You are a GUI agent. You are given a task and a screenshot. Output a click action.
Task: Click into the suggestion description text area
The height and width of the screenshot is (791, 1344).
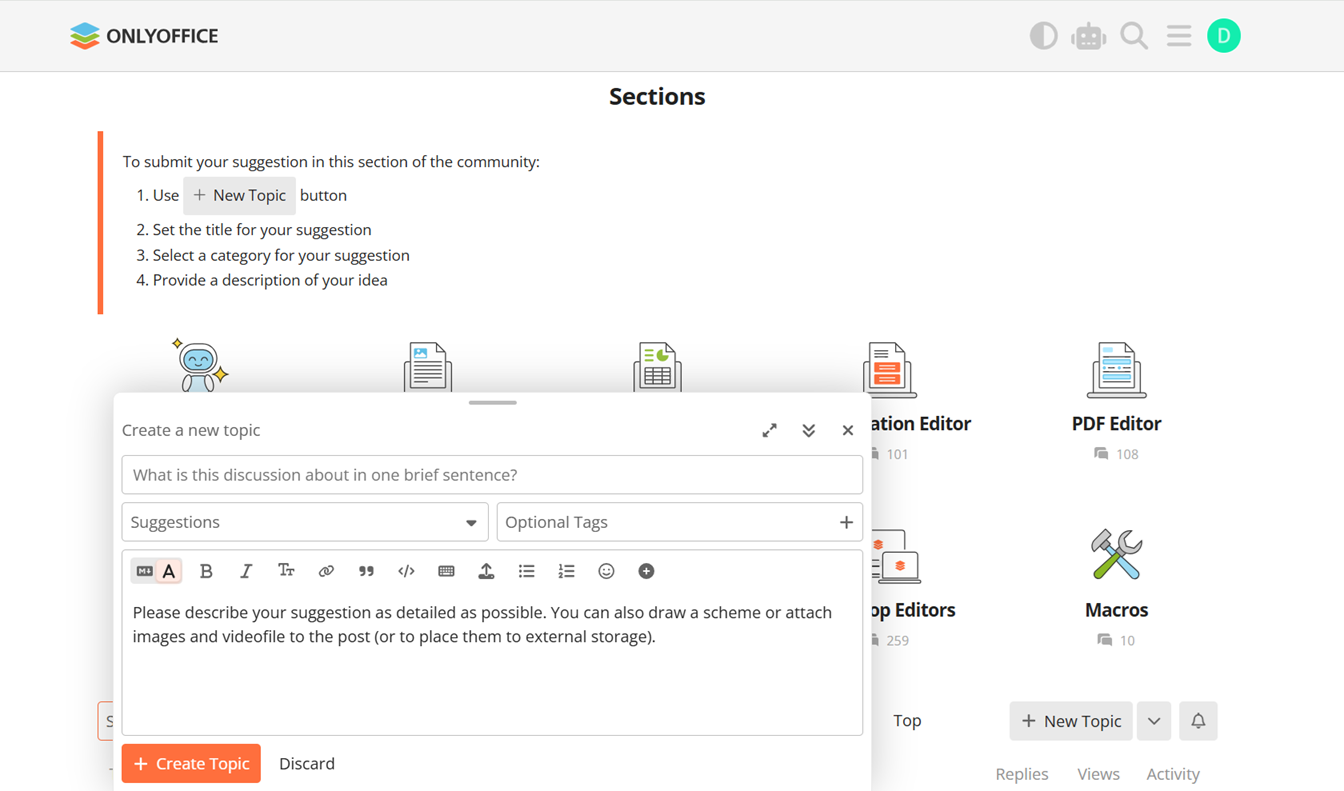coord(492,663)
